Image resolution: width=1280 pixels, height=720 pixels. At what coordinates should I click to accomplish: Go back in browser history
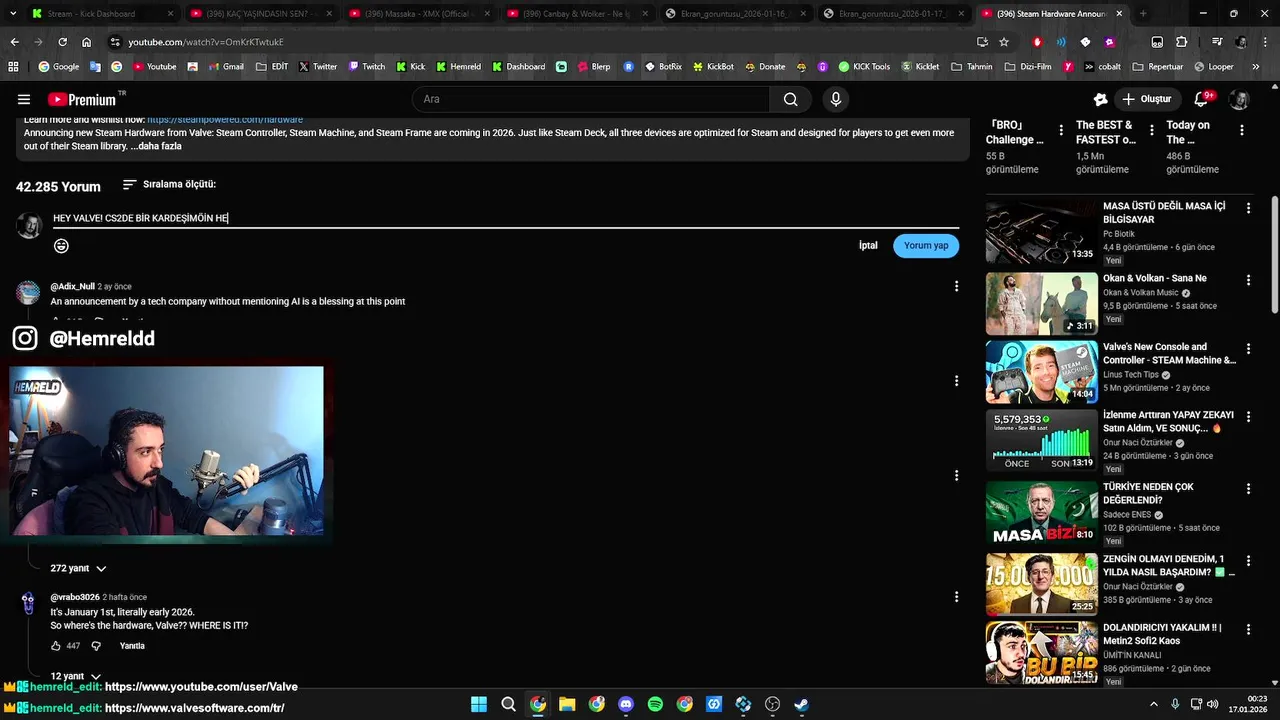14,42
